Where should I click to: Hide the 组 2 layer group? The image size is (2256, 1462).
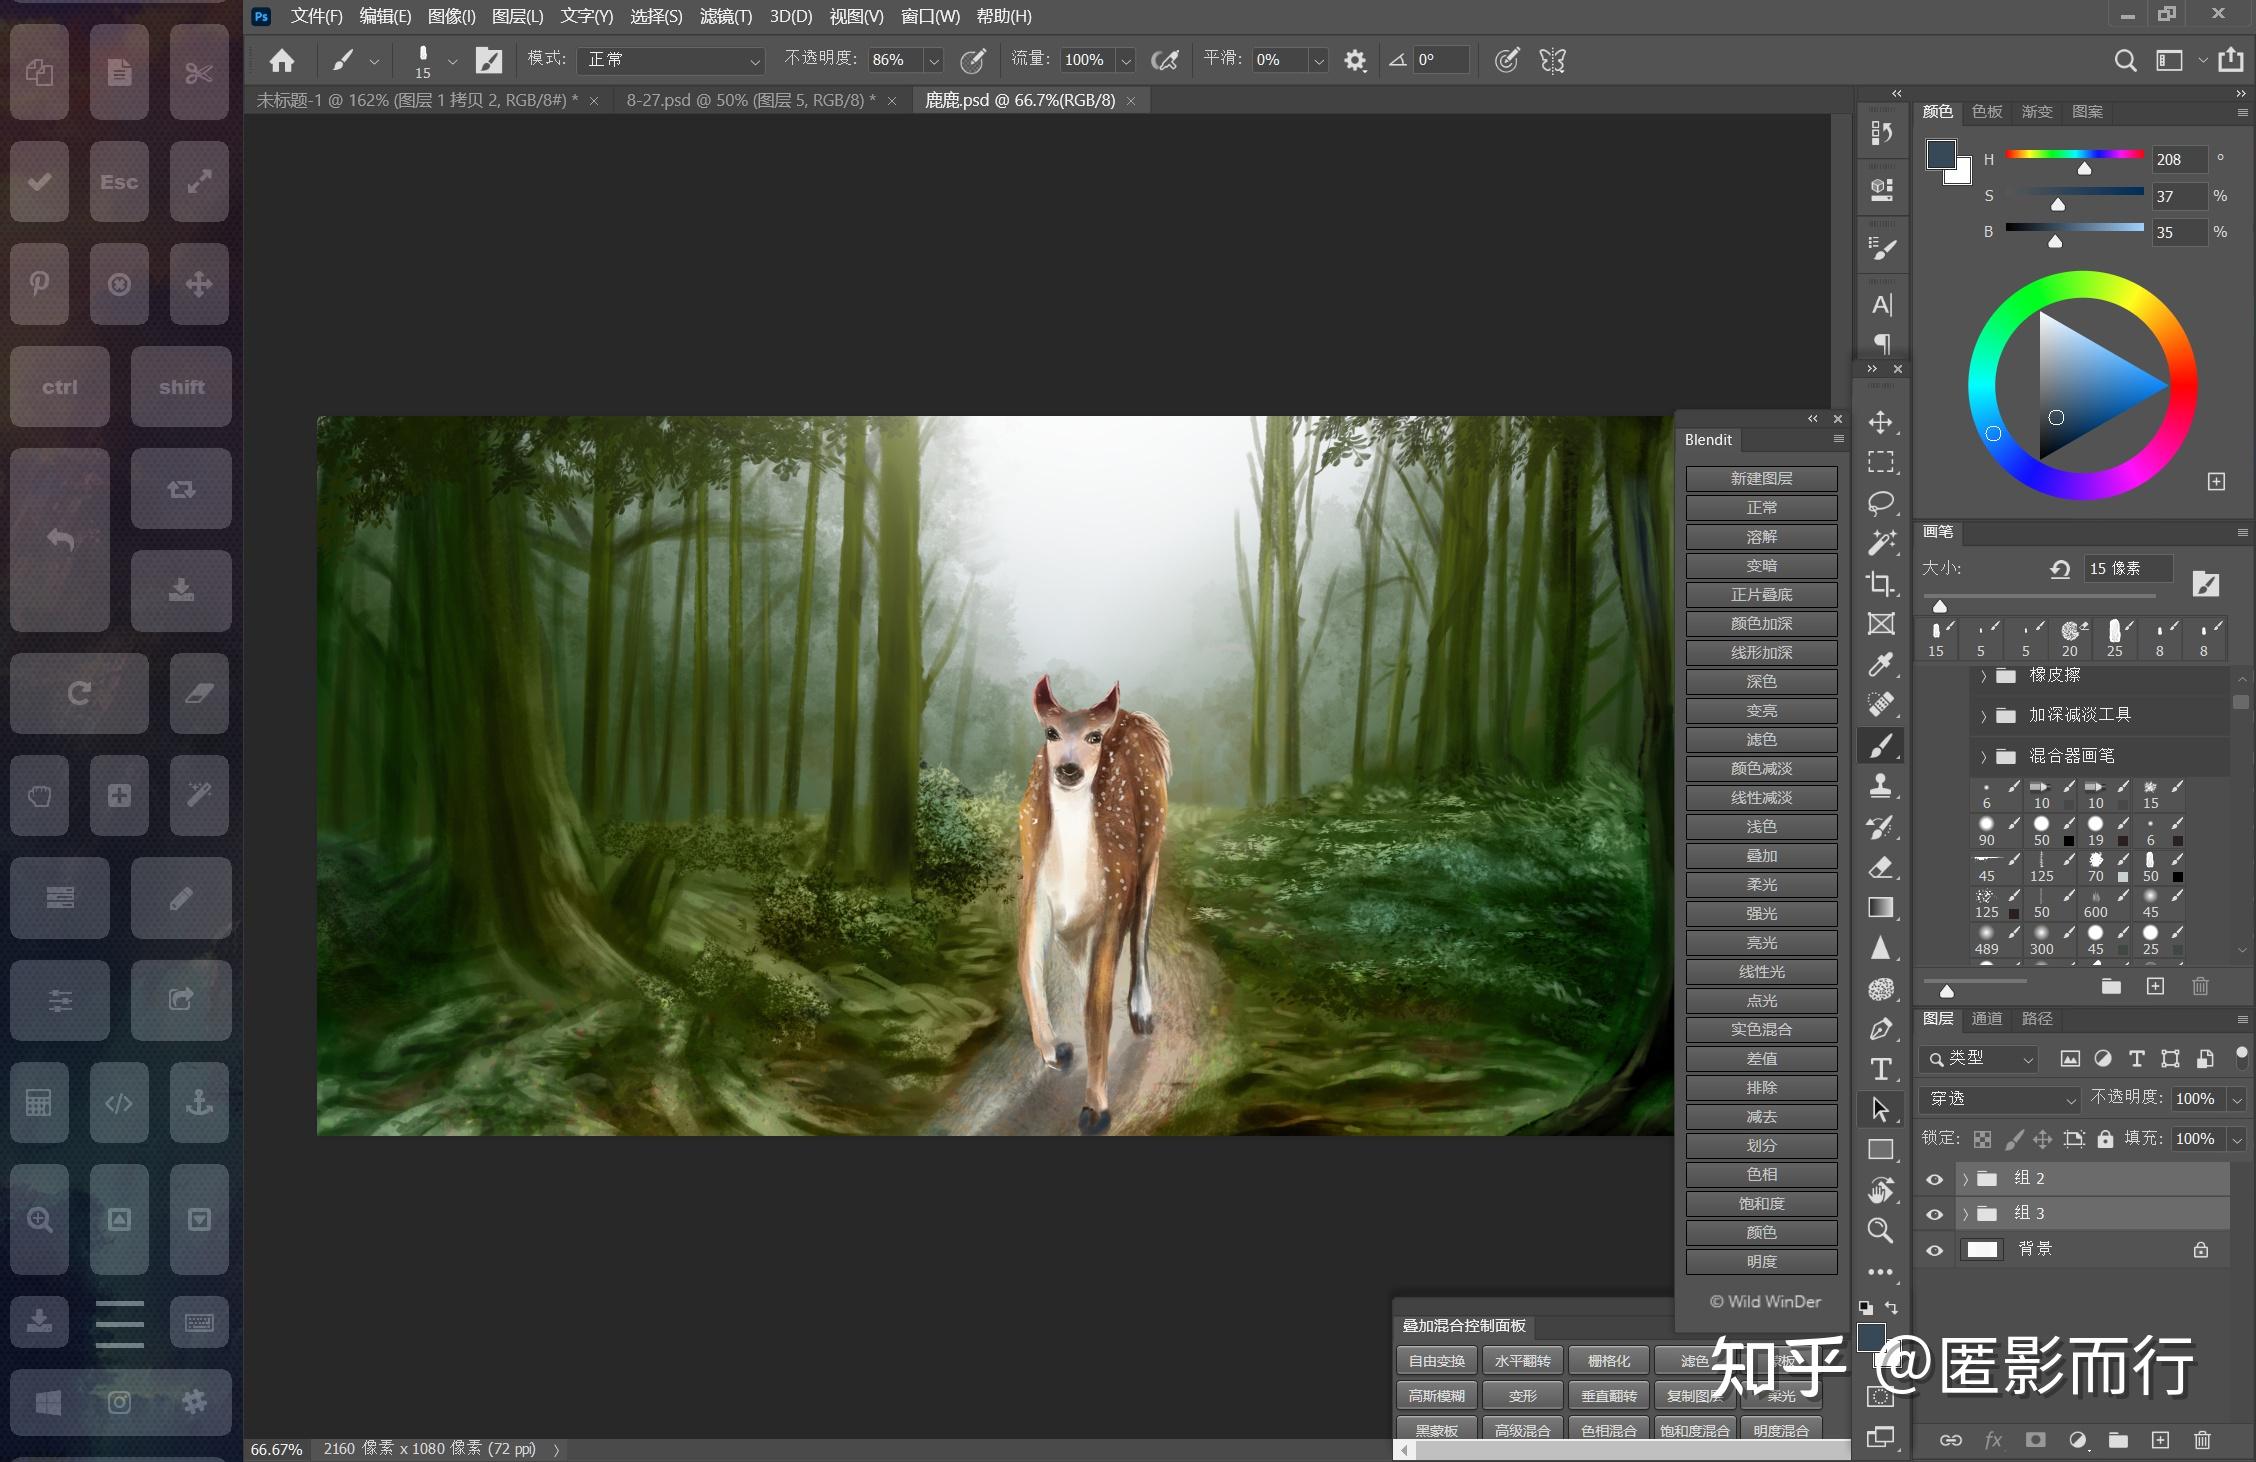pos(1935,1179)
